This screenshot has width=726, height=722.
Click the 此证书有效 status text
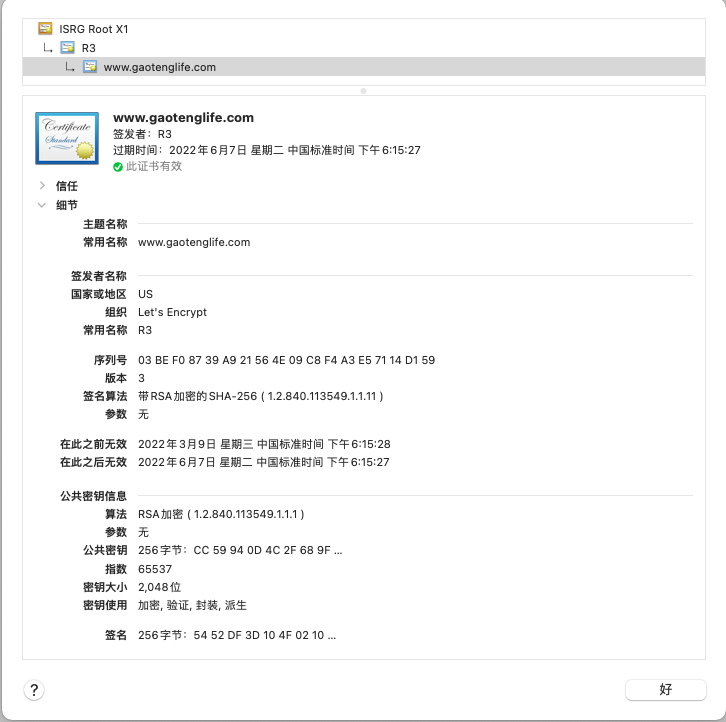click(154, 166)
